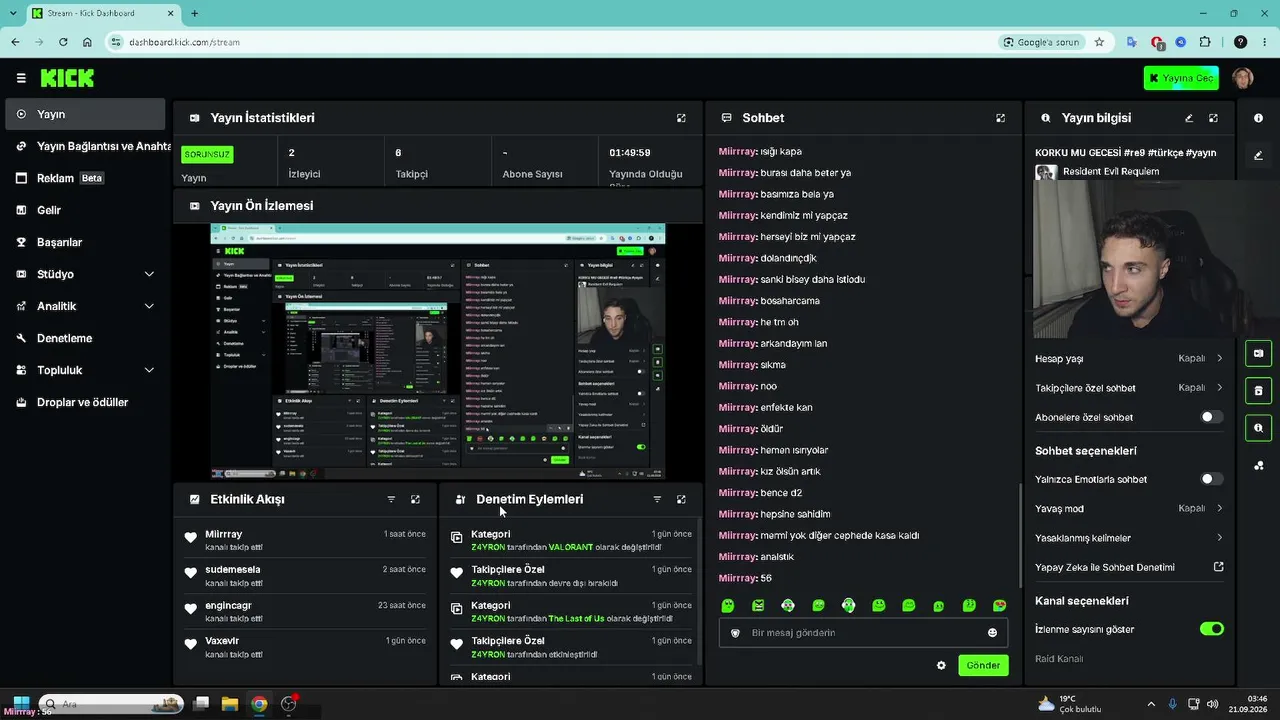Open Takipçilere özel sohbet options
Viewport: 1280px width, 720px height.
[x=1129, y=388]
